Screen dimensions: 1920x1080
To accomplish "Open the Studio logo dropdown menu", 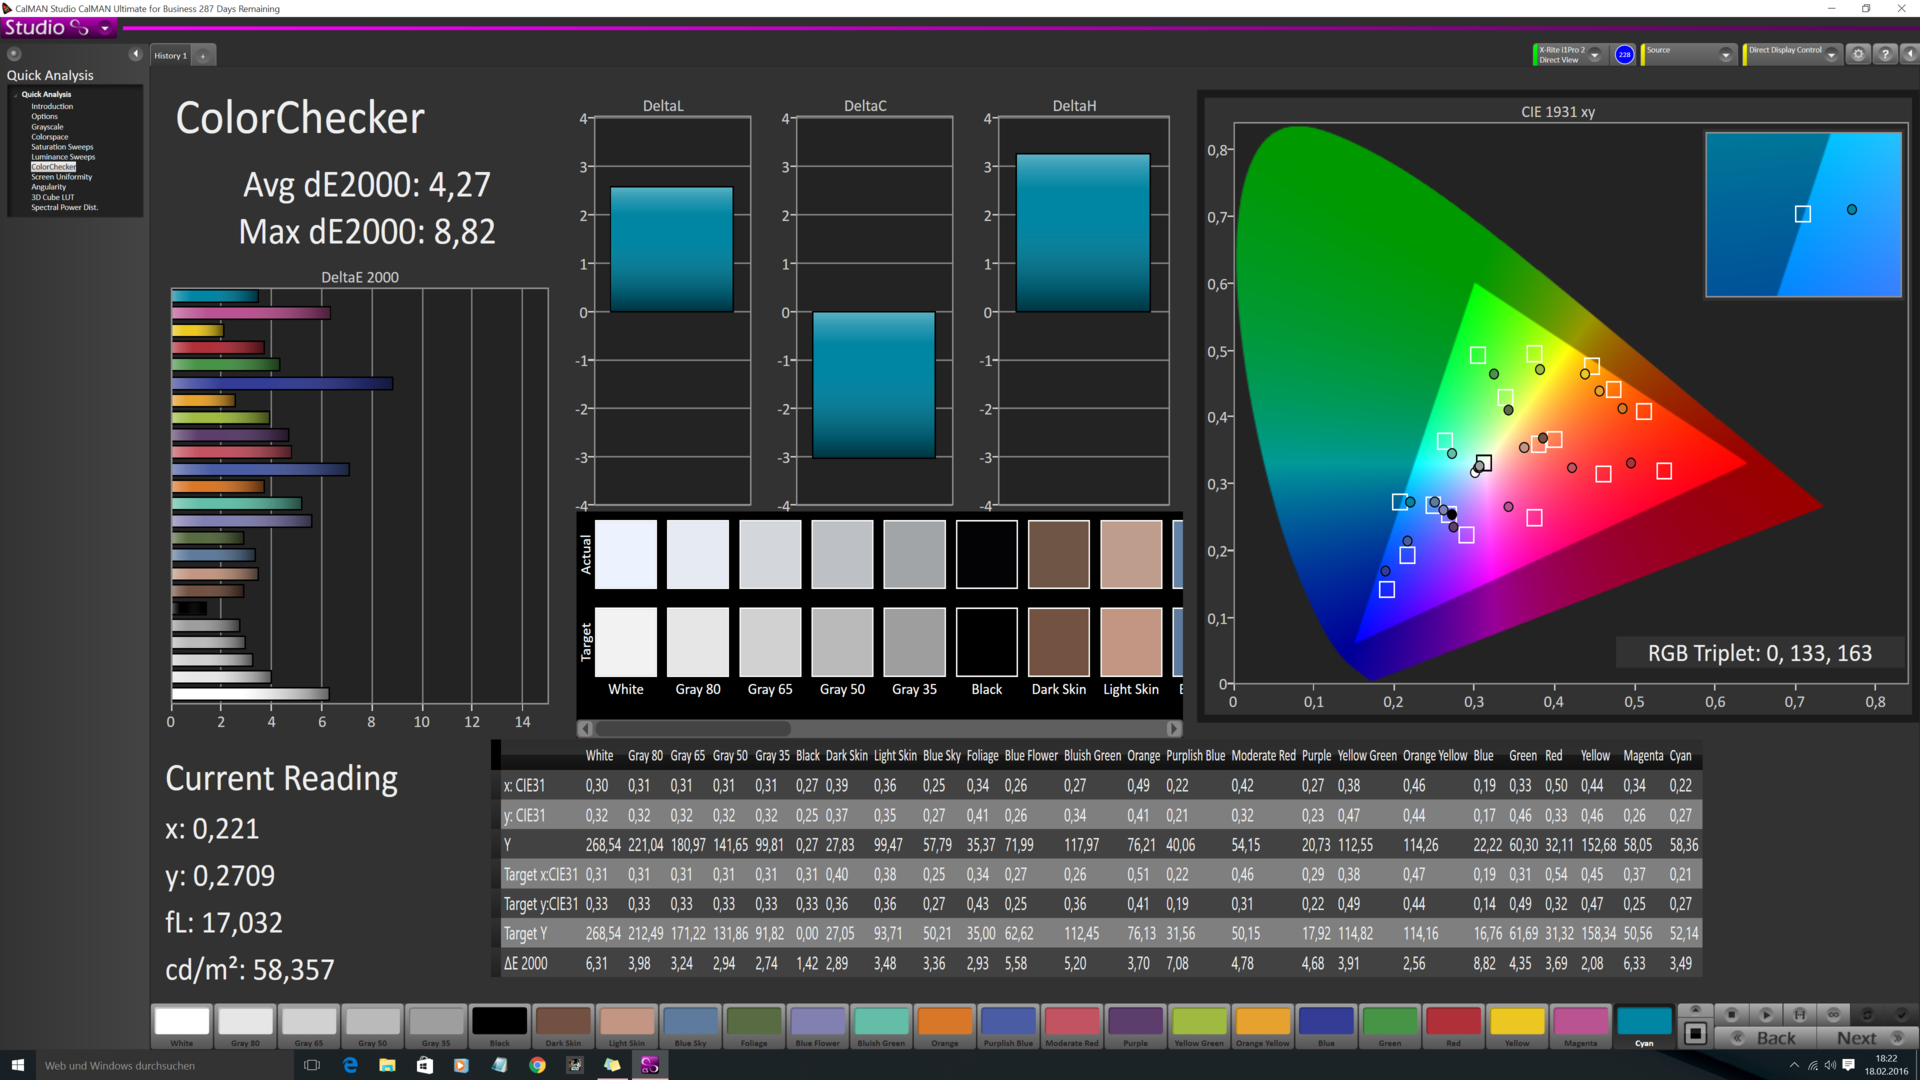I will (x=105, y=28).
